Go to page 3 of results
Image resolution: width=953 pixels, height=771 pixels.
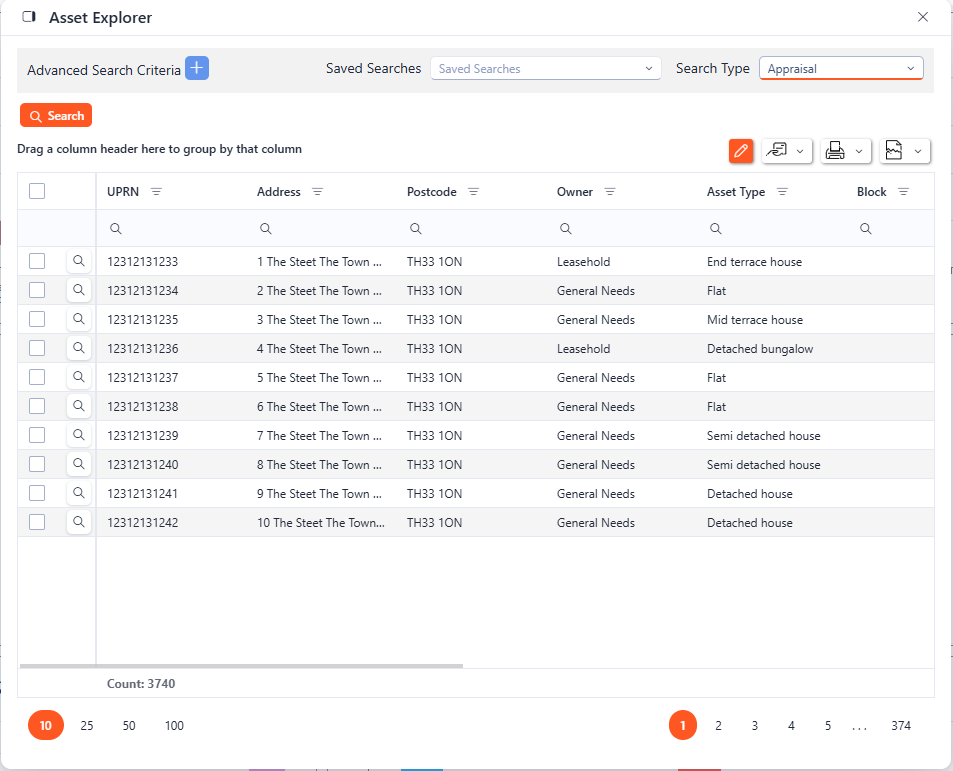(755, 726)
